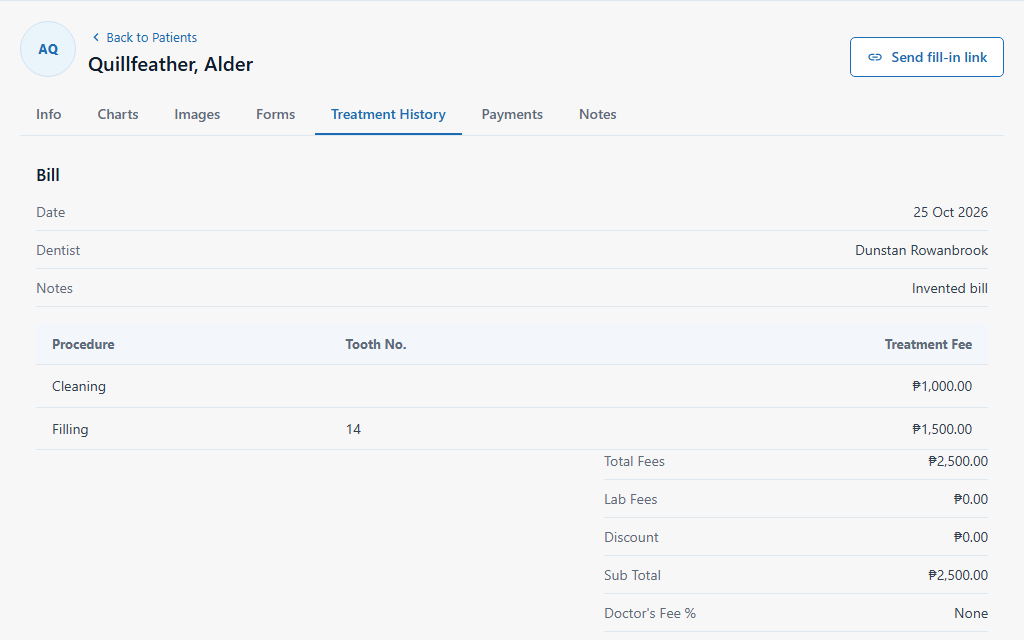Click the Discount amount ₱0.00
1024x640 pixels.
point(970,537)
